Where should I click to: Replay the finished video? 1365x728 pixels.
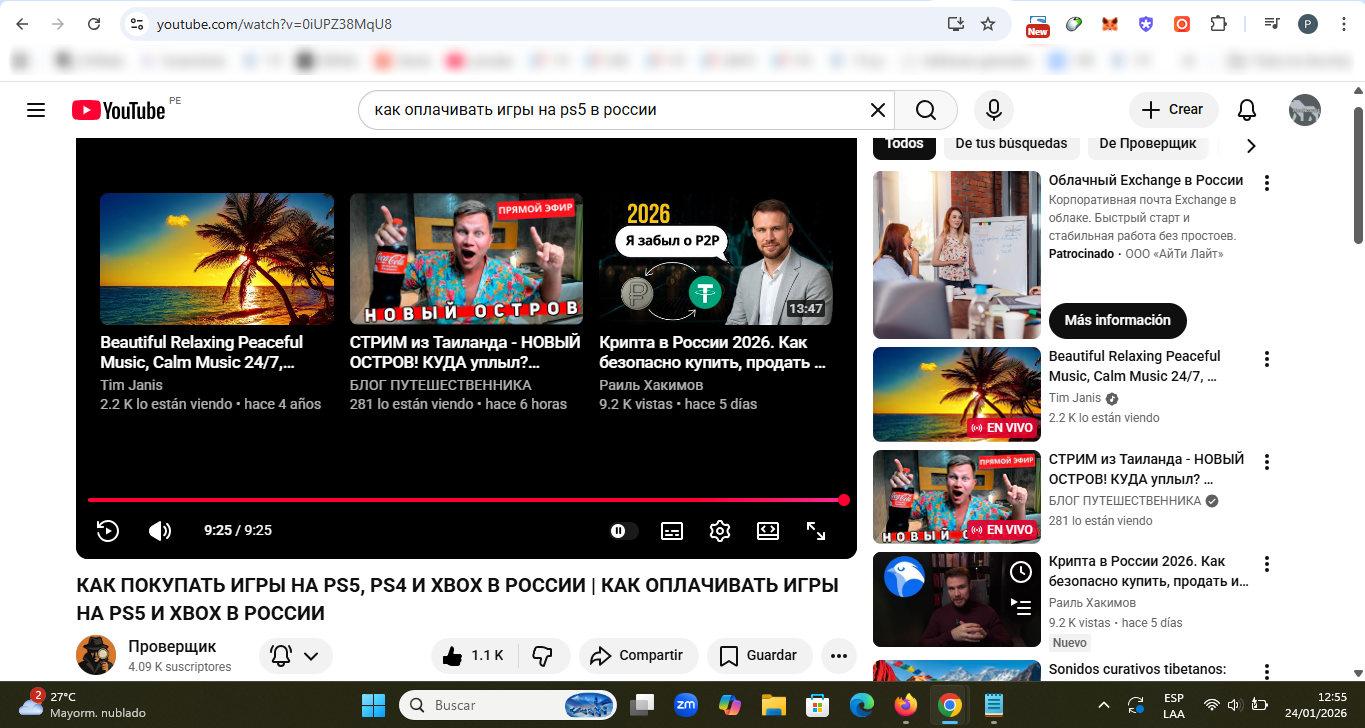click(108, 531)
